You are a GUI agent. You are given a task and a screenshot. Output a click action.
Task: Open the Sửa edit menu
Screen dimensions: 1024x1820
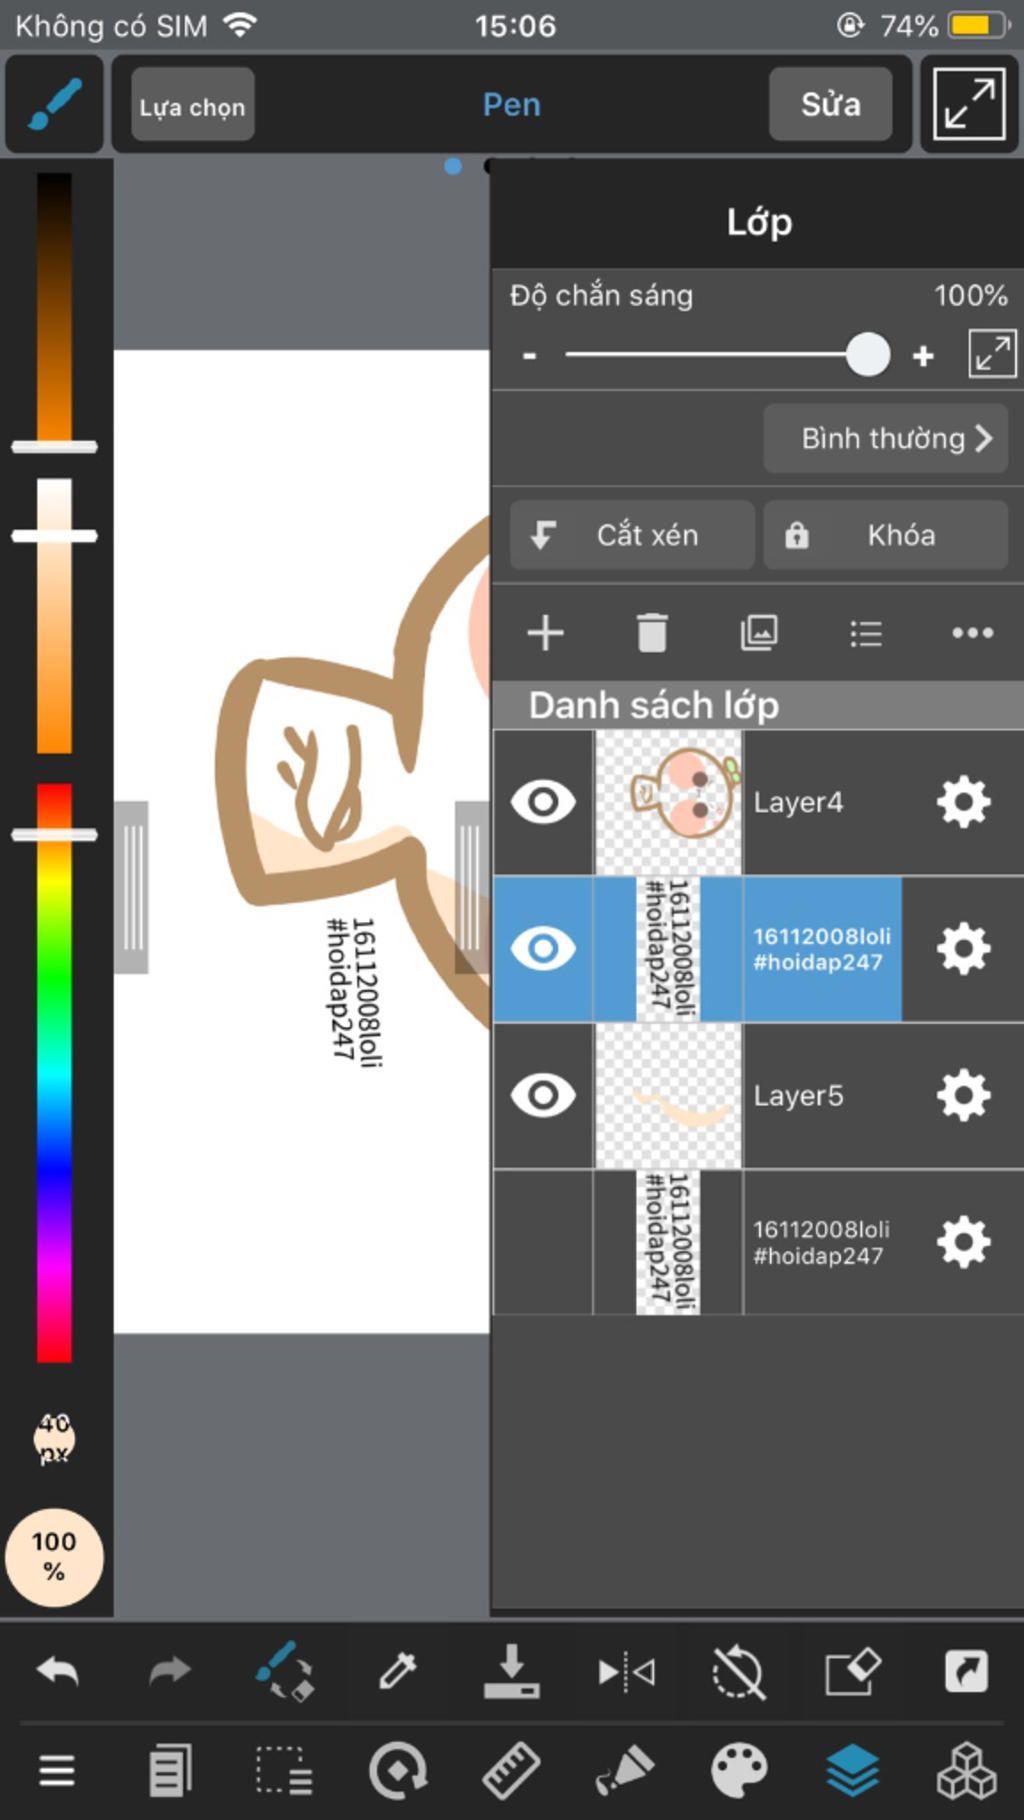pos(830,105)
